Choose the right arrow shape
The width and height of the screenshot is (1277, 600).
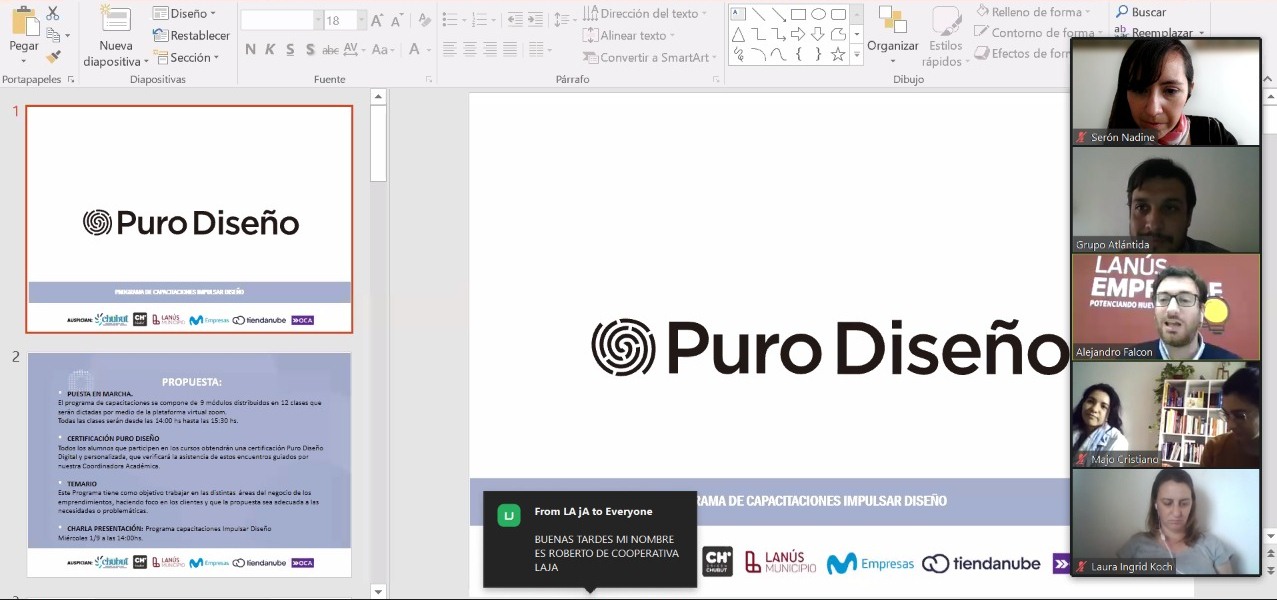798,35
